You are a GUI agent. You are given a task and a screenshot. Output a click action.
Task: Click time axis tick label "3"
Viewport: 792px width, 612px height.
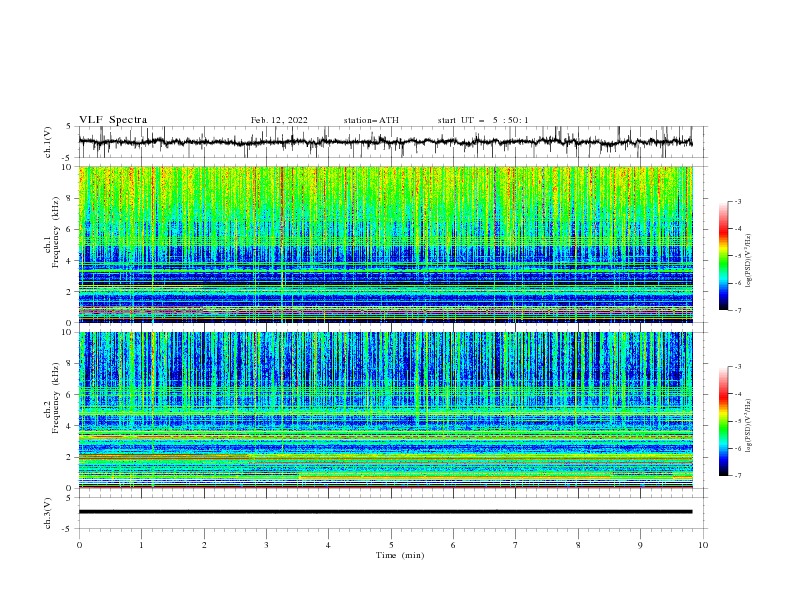[x=266, y=545]
